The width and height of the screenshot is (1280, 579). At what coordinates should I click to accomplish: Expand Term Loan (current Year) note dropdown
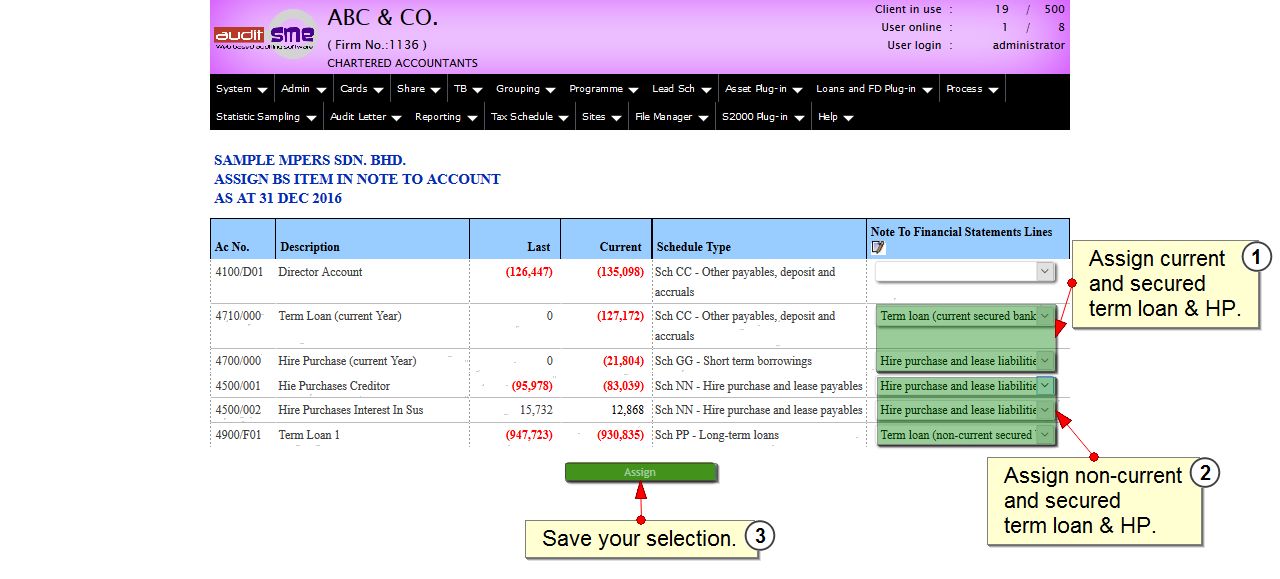tap(1045, 316)
